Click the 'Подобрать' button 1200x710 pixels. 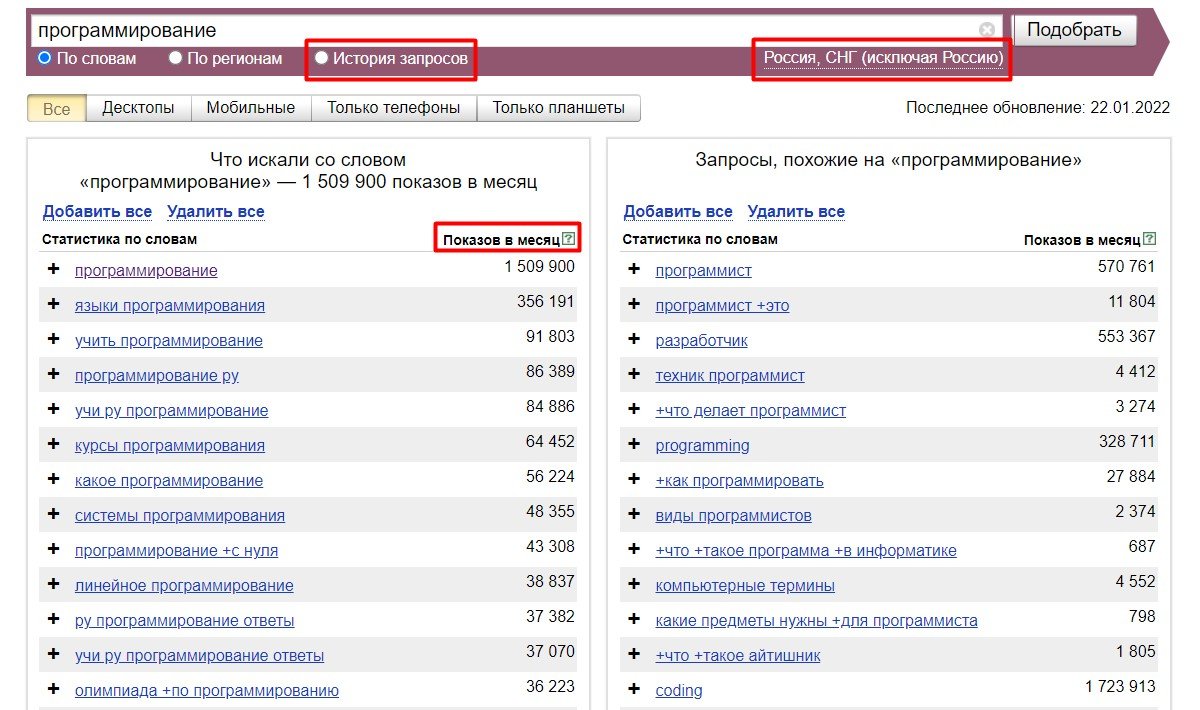(x=1075, y=29)
